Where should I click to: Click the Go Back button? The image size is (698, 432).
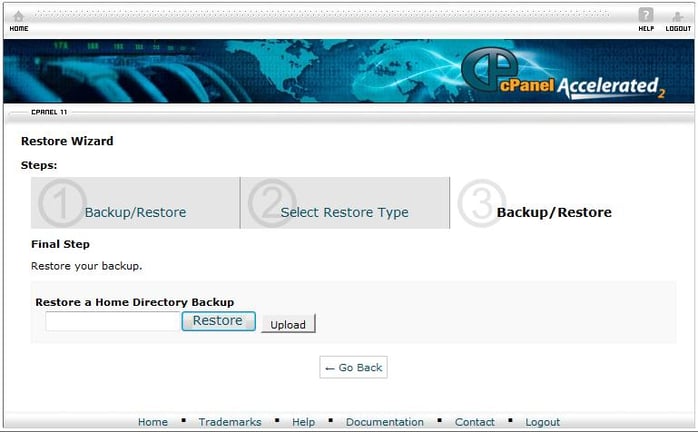pyautogui.click(x=353, y=367)
